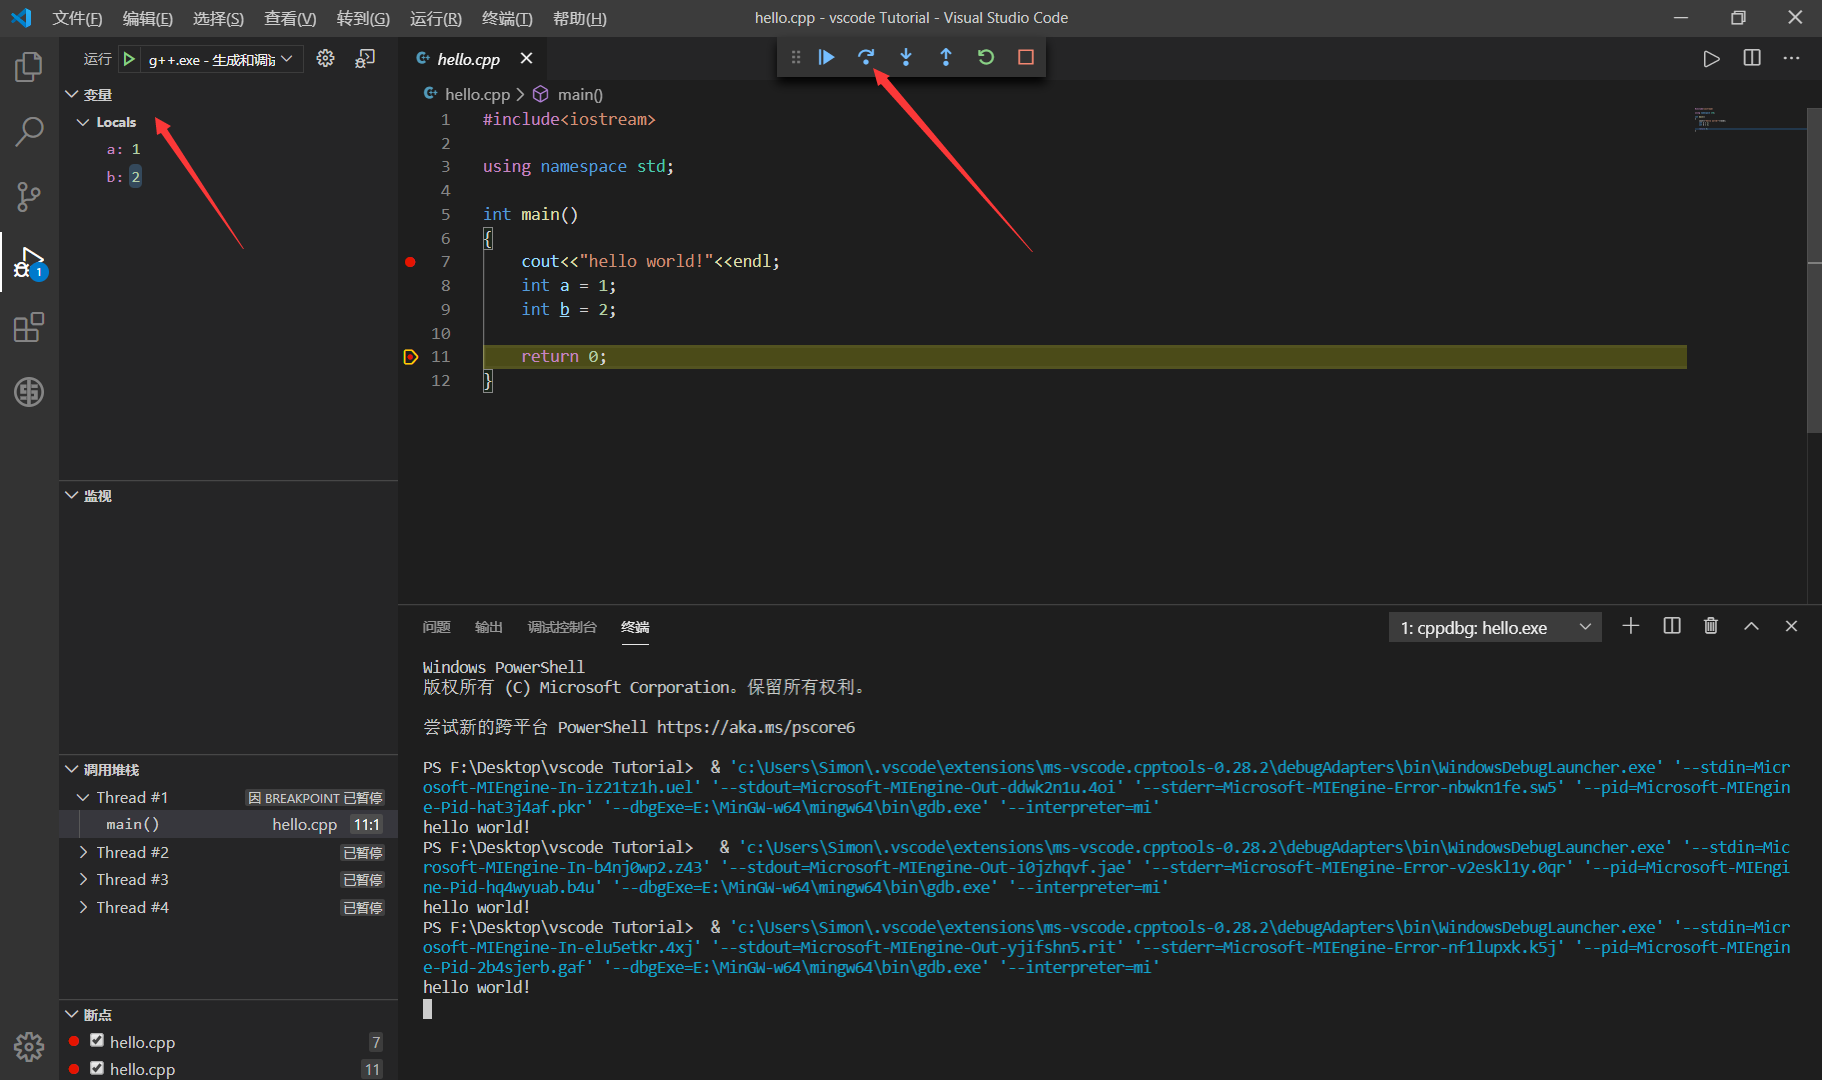
Task: Step out in debug toolbar
Action: tap(946, 57)
